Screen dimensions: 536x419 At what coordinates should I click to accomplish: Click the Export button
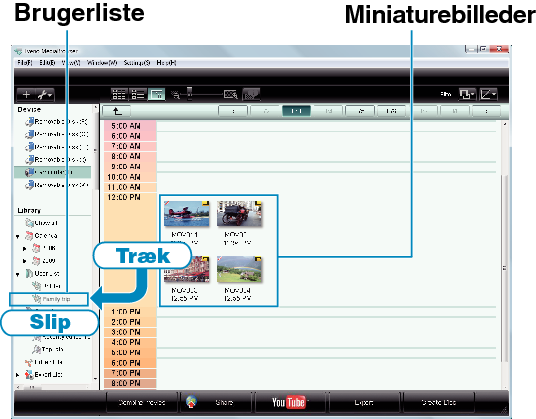(364, 402)
